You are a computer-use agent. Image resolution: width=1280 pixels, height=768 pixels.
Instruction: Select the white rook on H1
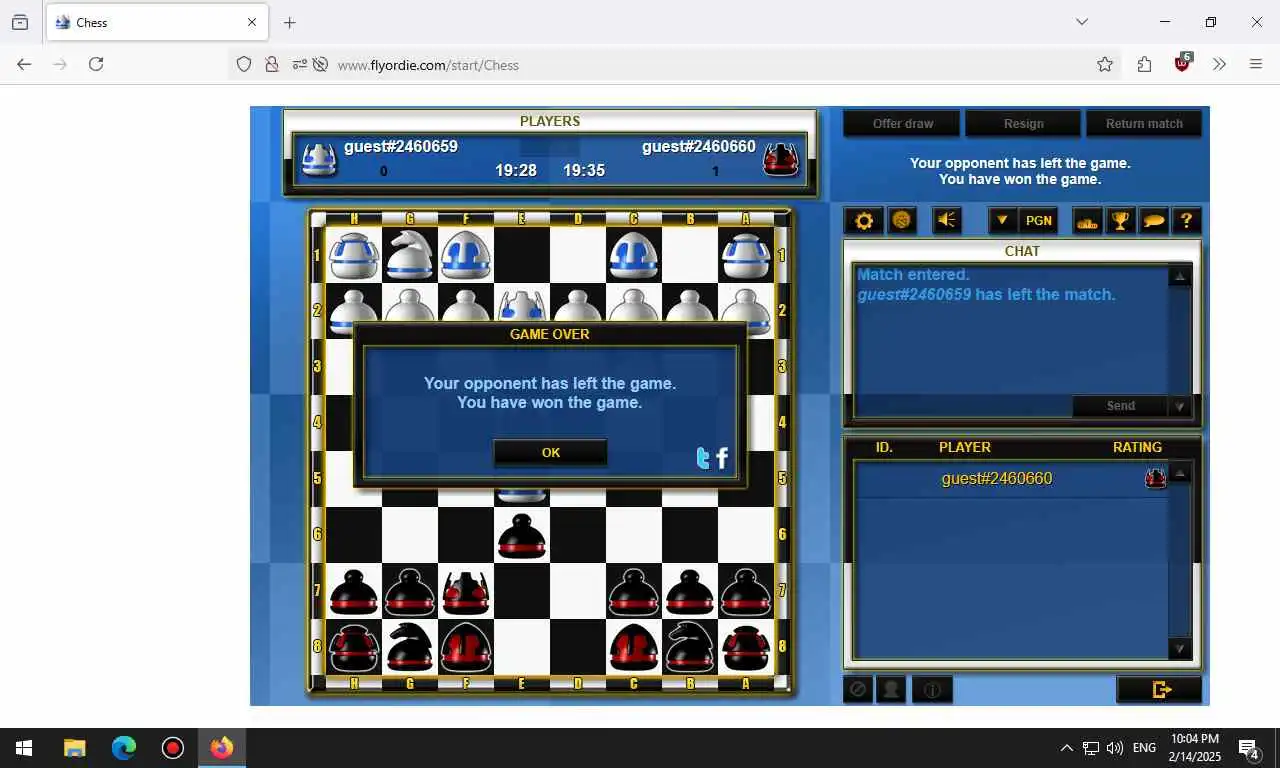pos(354,255)
